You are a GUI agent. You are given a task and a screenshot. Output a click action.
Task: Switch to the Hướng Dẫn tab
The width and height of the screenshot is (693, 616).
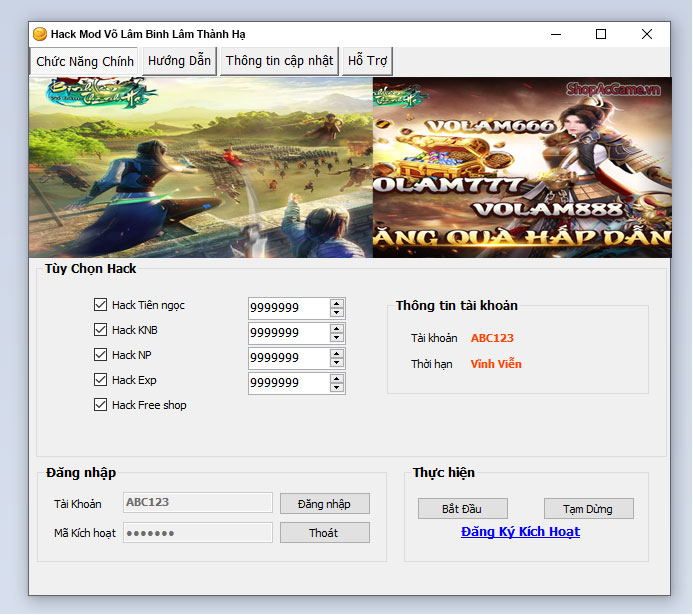[x=180, y=61]
